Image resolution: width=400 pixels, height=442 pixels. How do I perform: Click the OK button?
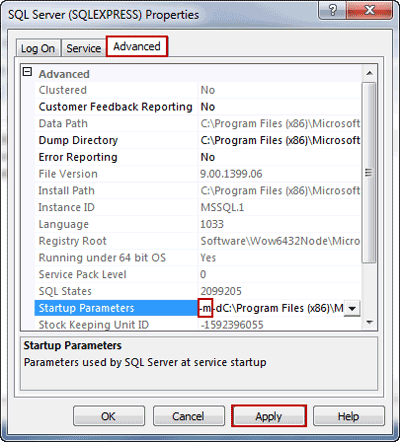tap(109, 416)
